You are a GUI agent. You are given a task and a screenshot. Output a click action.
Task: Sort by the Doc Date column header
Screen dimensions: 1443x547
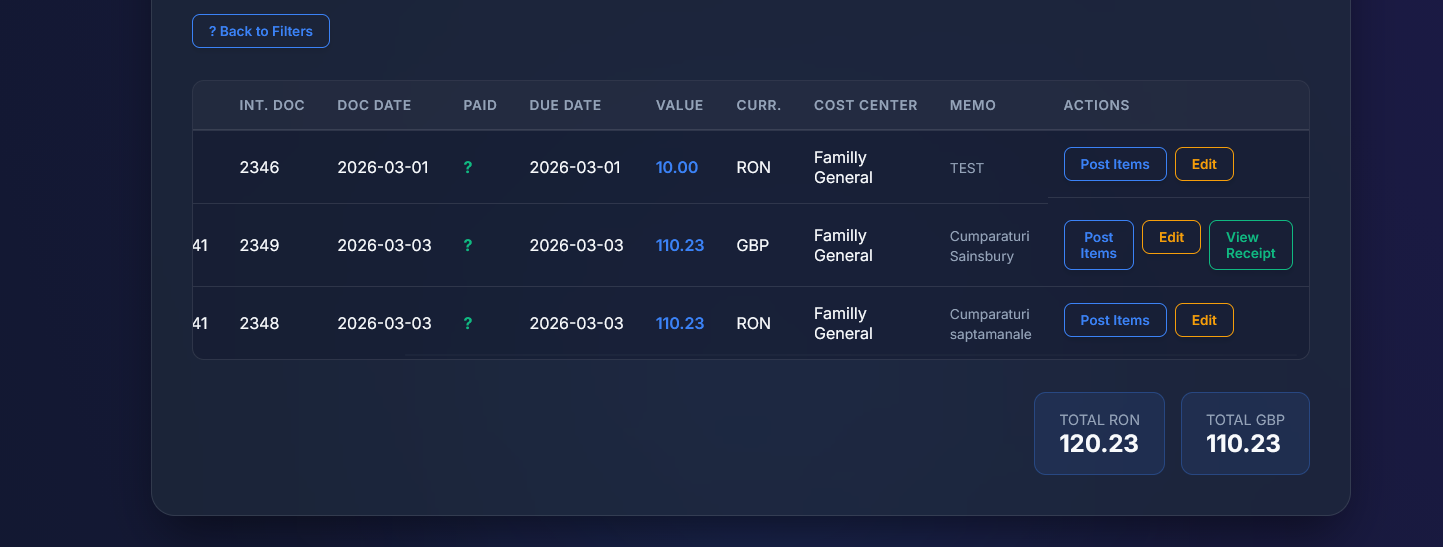374,105
